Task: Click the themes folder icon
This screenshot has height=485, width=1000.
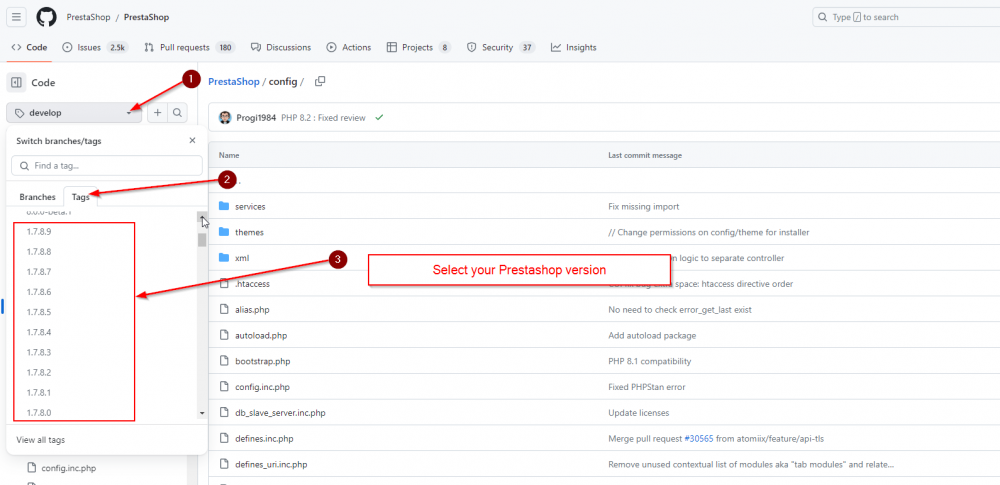Action: 224,232
